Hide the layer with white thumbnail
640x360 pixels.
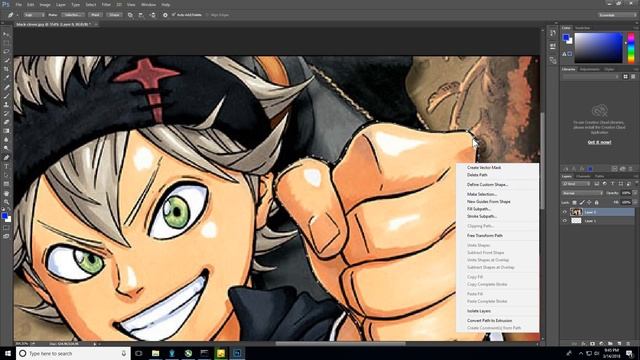565,221
